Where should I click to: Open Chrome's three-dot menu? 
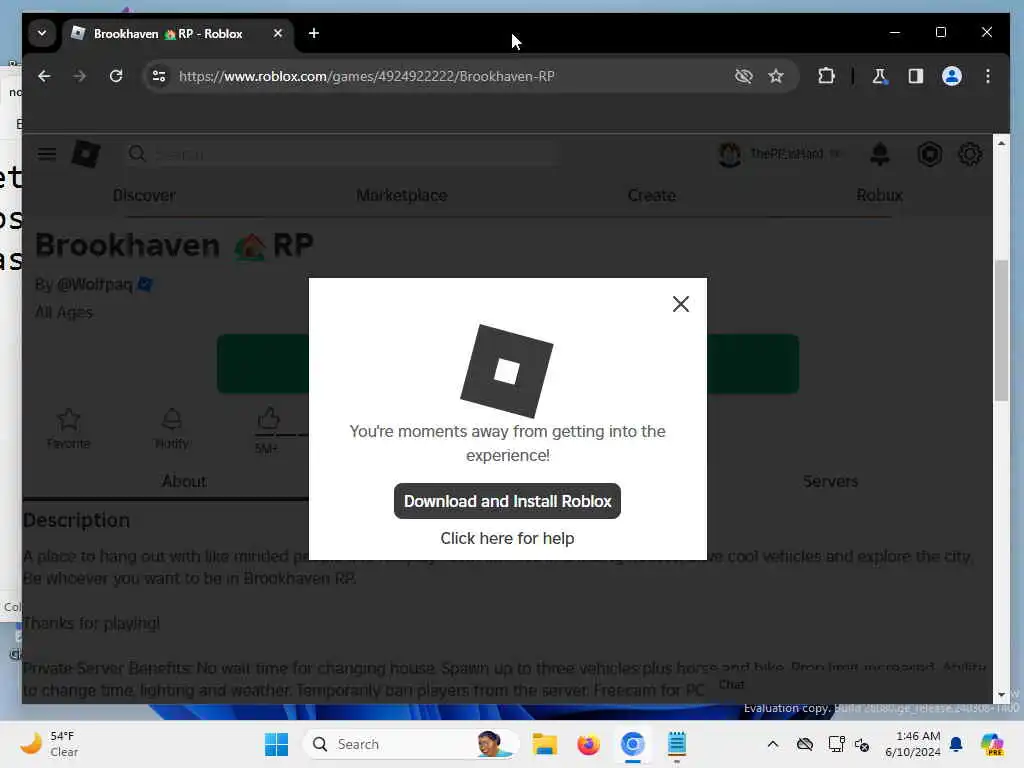[x=987, y=76]
